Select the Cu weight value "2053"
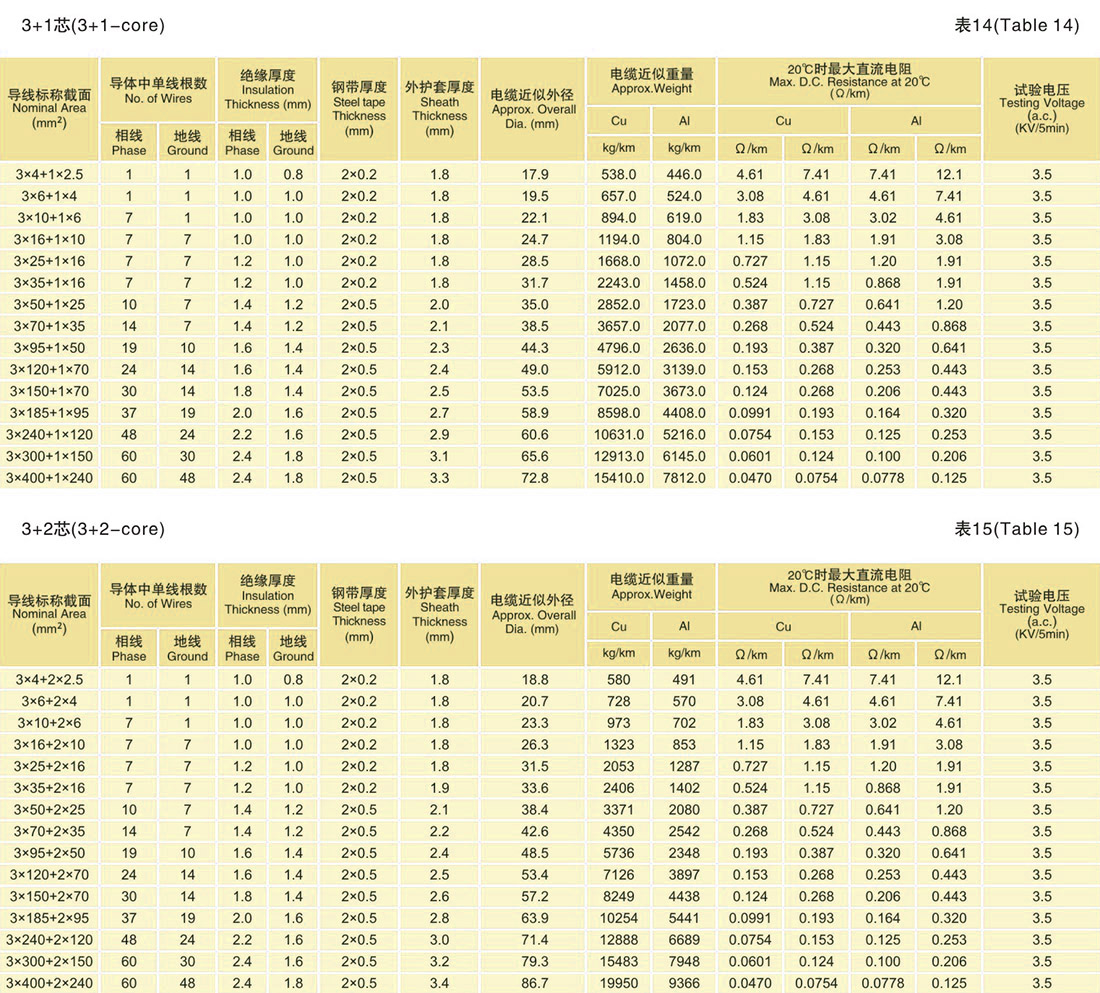Viewport: 1100px width, 993px height. (619, 766)
